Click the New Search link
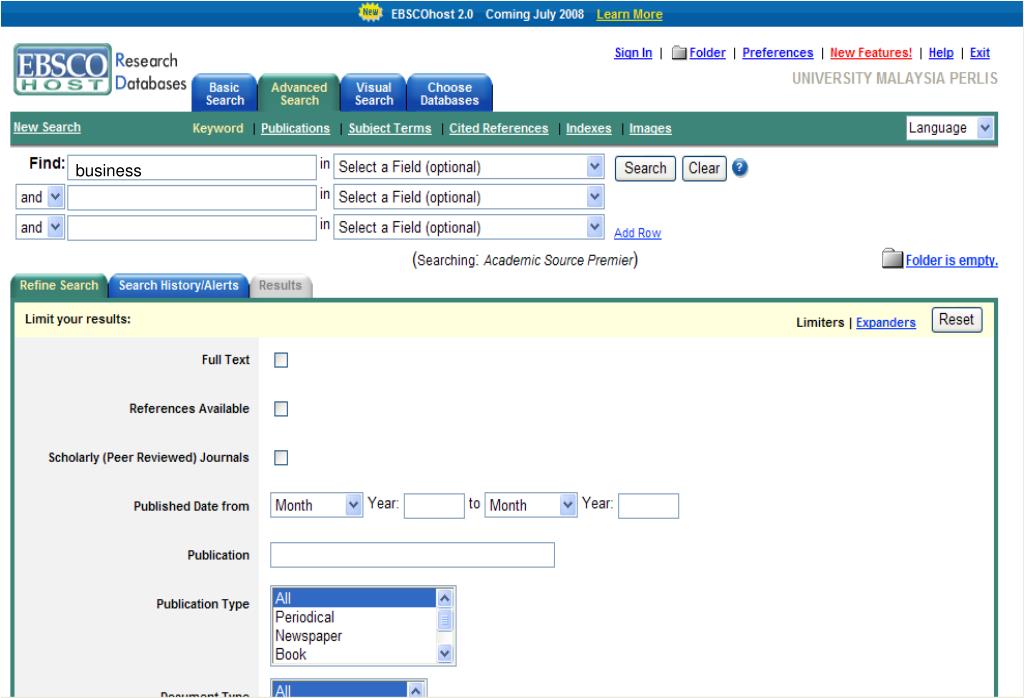 coord(47,127)
